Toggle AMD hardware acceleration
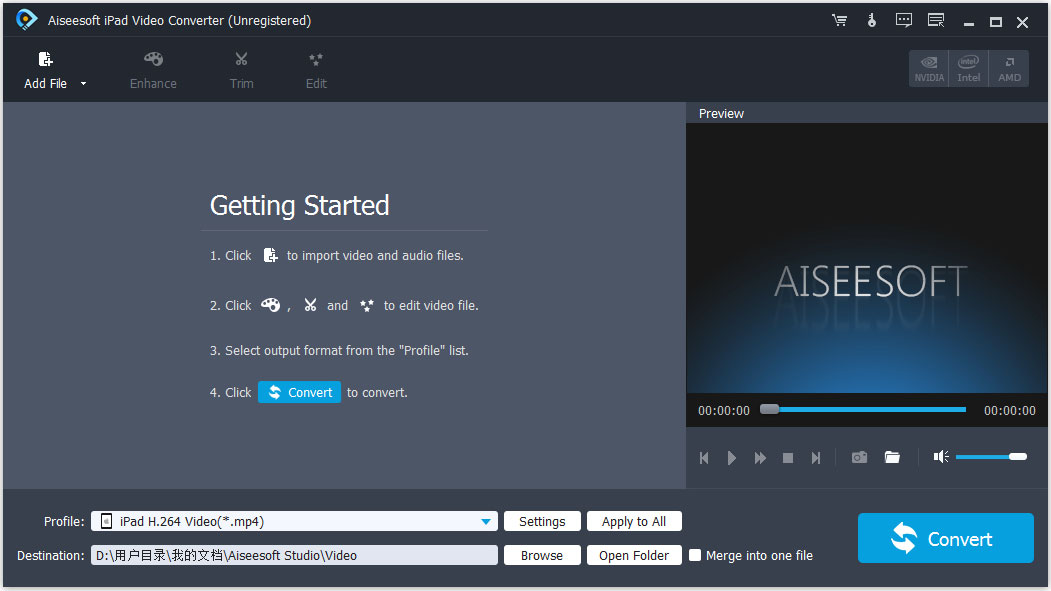Viewport: 1051px width, 591px height. pyautogui.click(x=1009, y=68)
